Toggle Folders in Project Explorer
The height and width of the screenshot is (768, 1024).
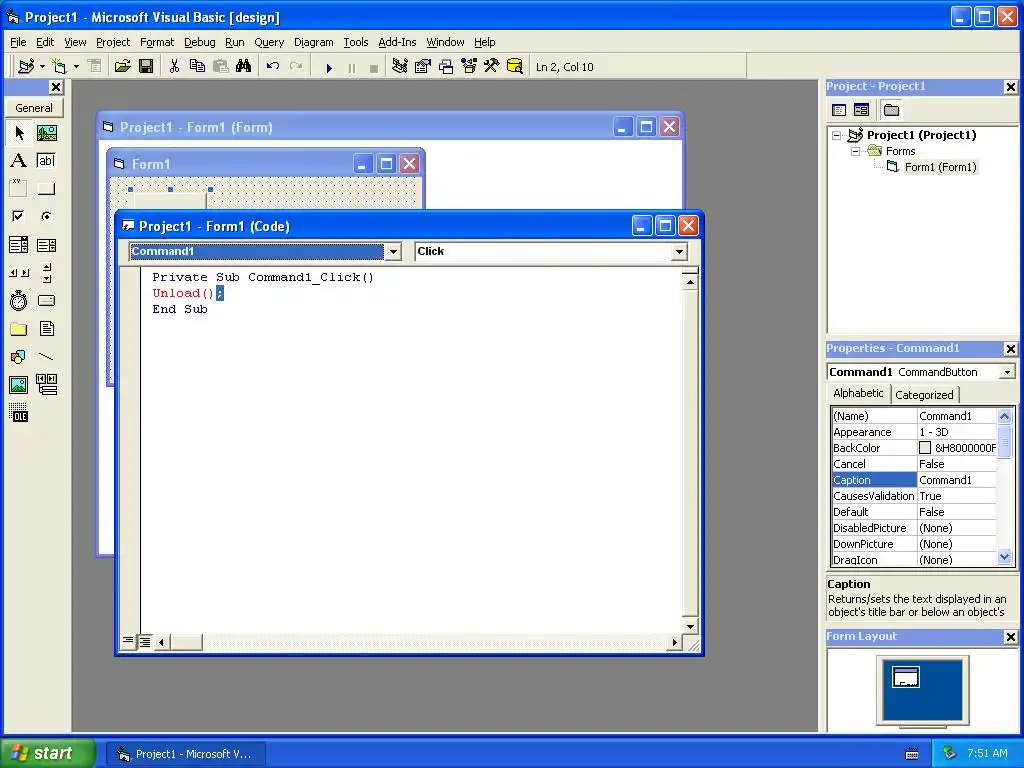pyautogui.click(x=891, y=110)
